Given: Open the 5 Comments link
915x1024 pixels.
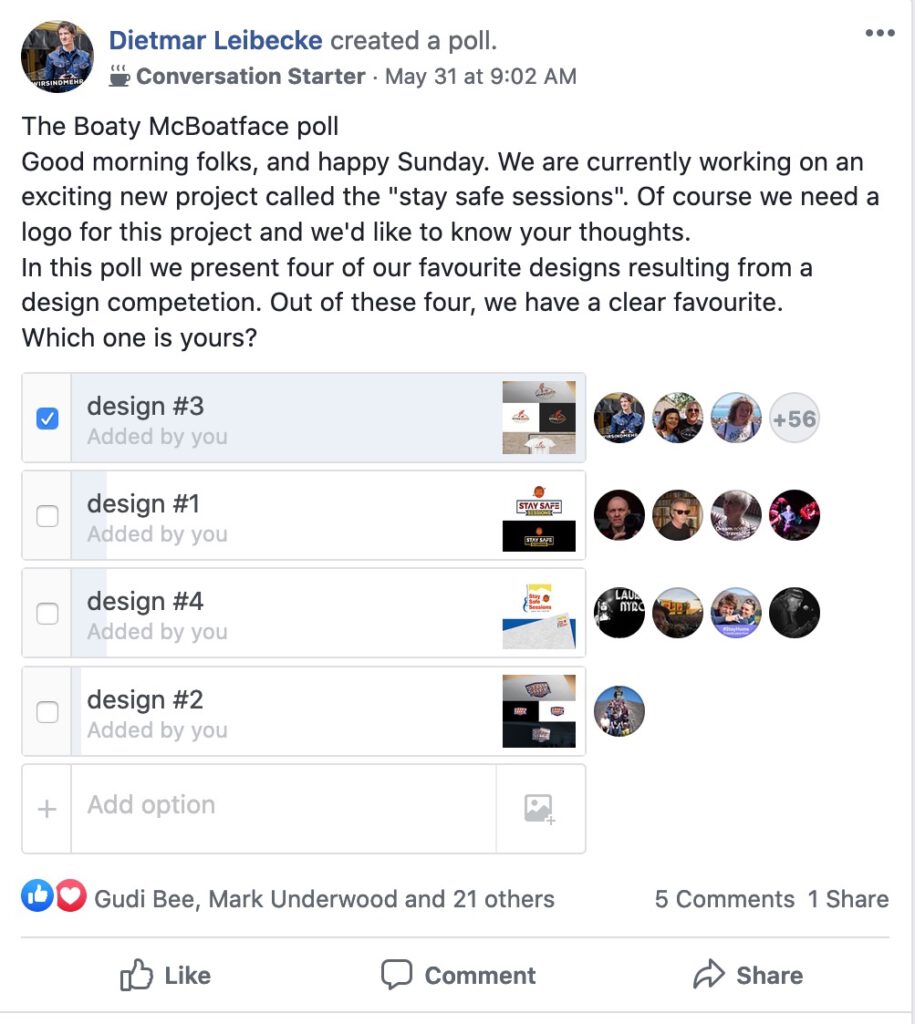Looking at the screenshot, I should (x=724, y=899).
